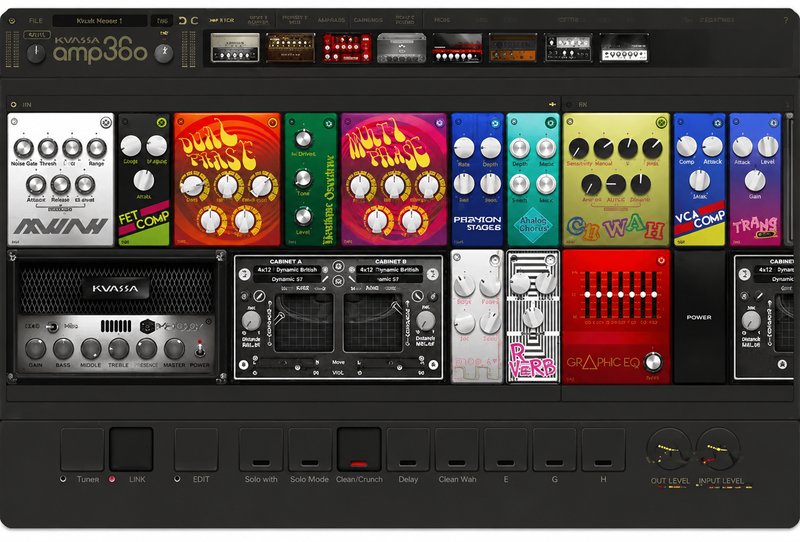Click the TREBLE knob on Kuassa amp

click(x=118, y=349)
